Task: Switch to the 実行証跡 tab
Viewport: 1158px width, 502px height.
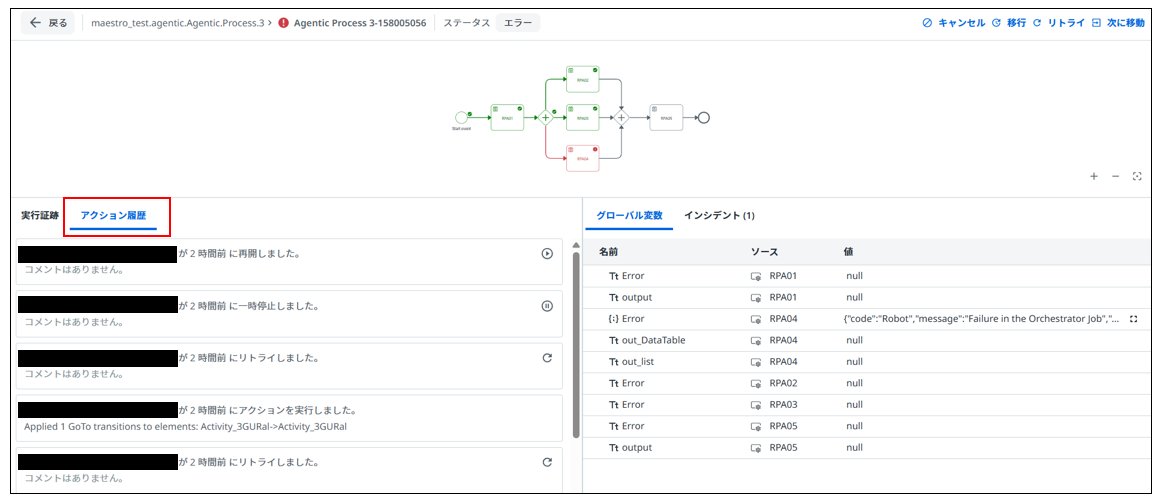Action: 40,215
